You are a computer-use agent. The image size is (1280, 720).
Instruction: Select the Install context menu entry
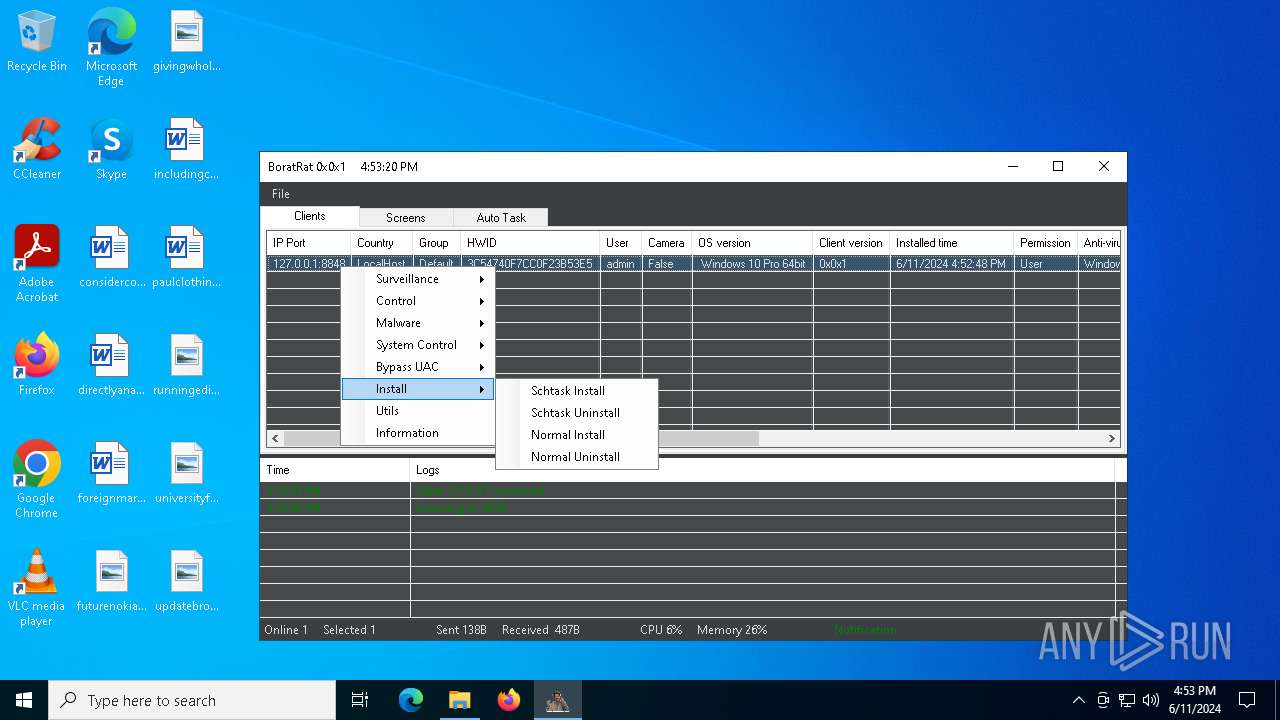[x=418, y=389]
